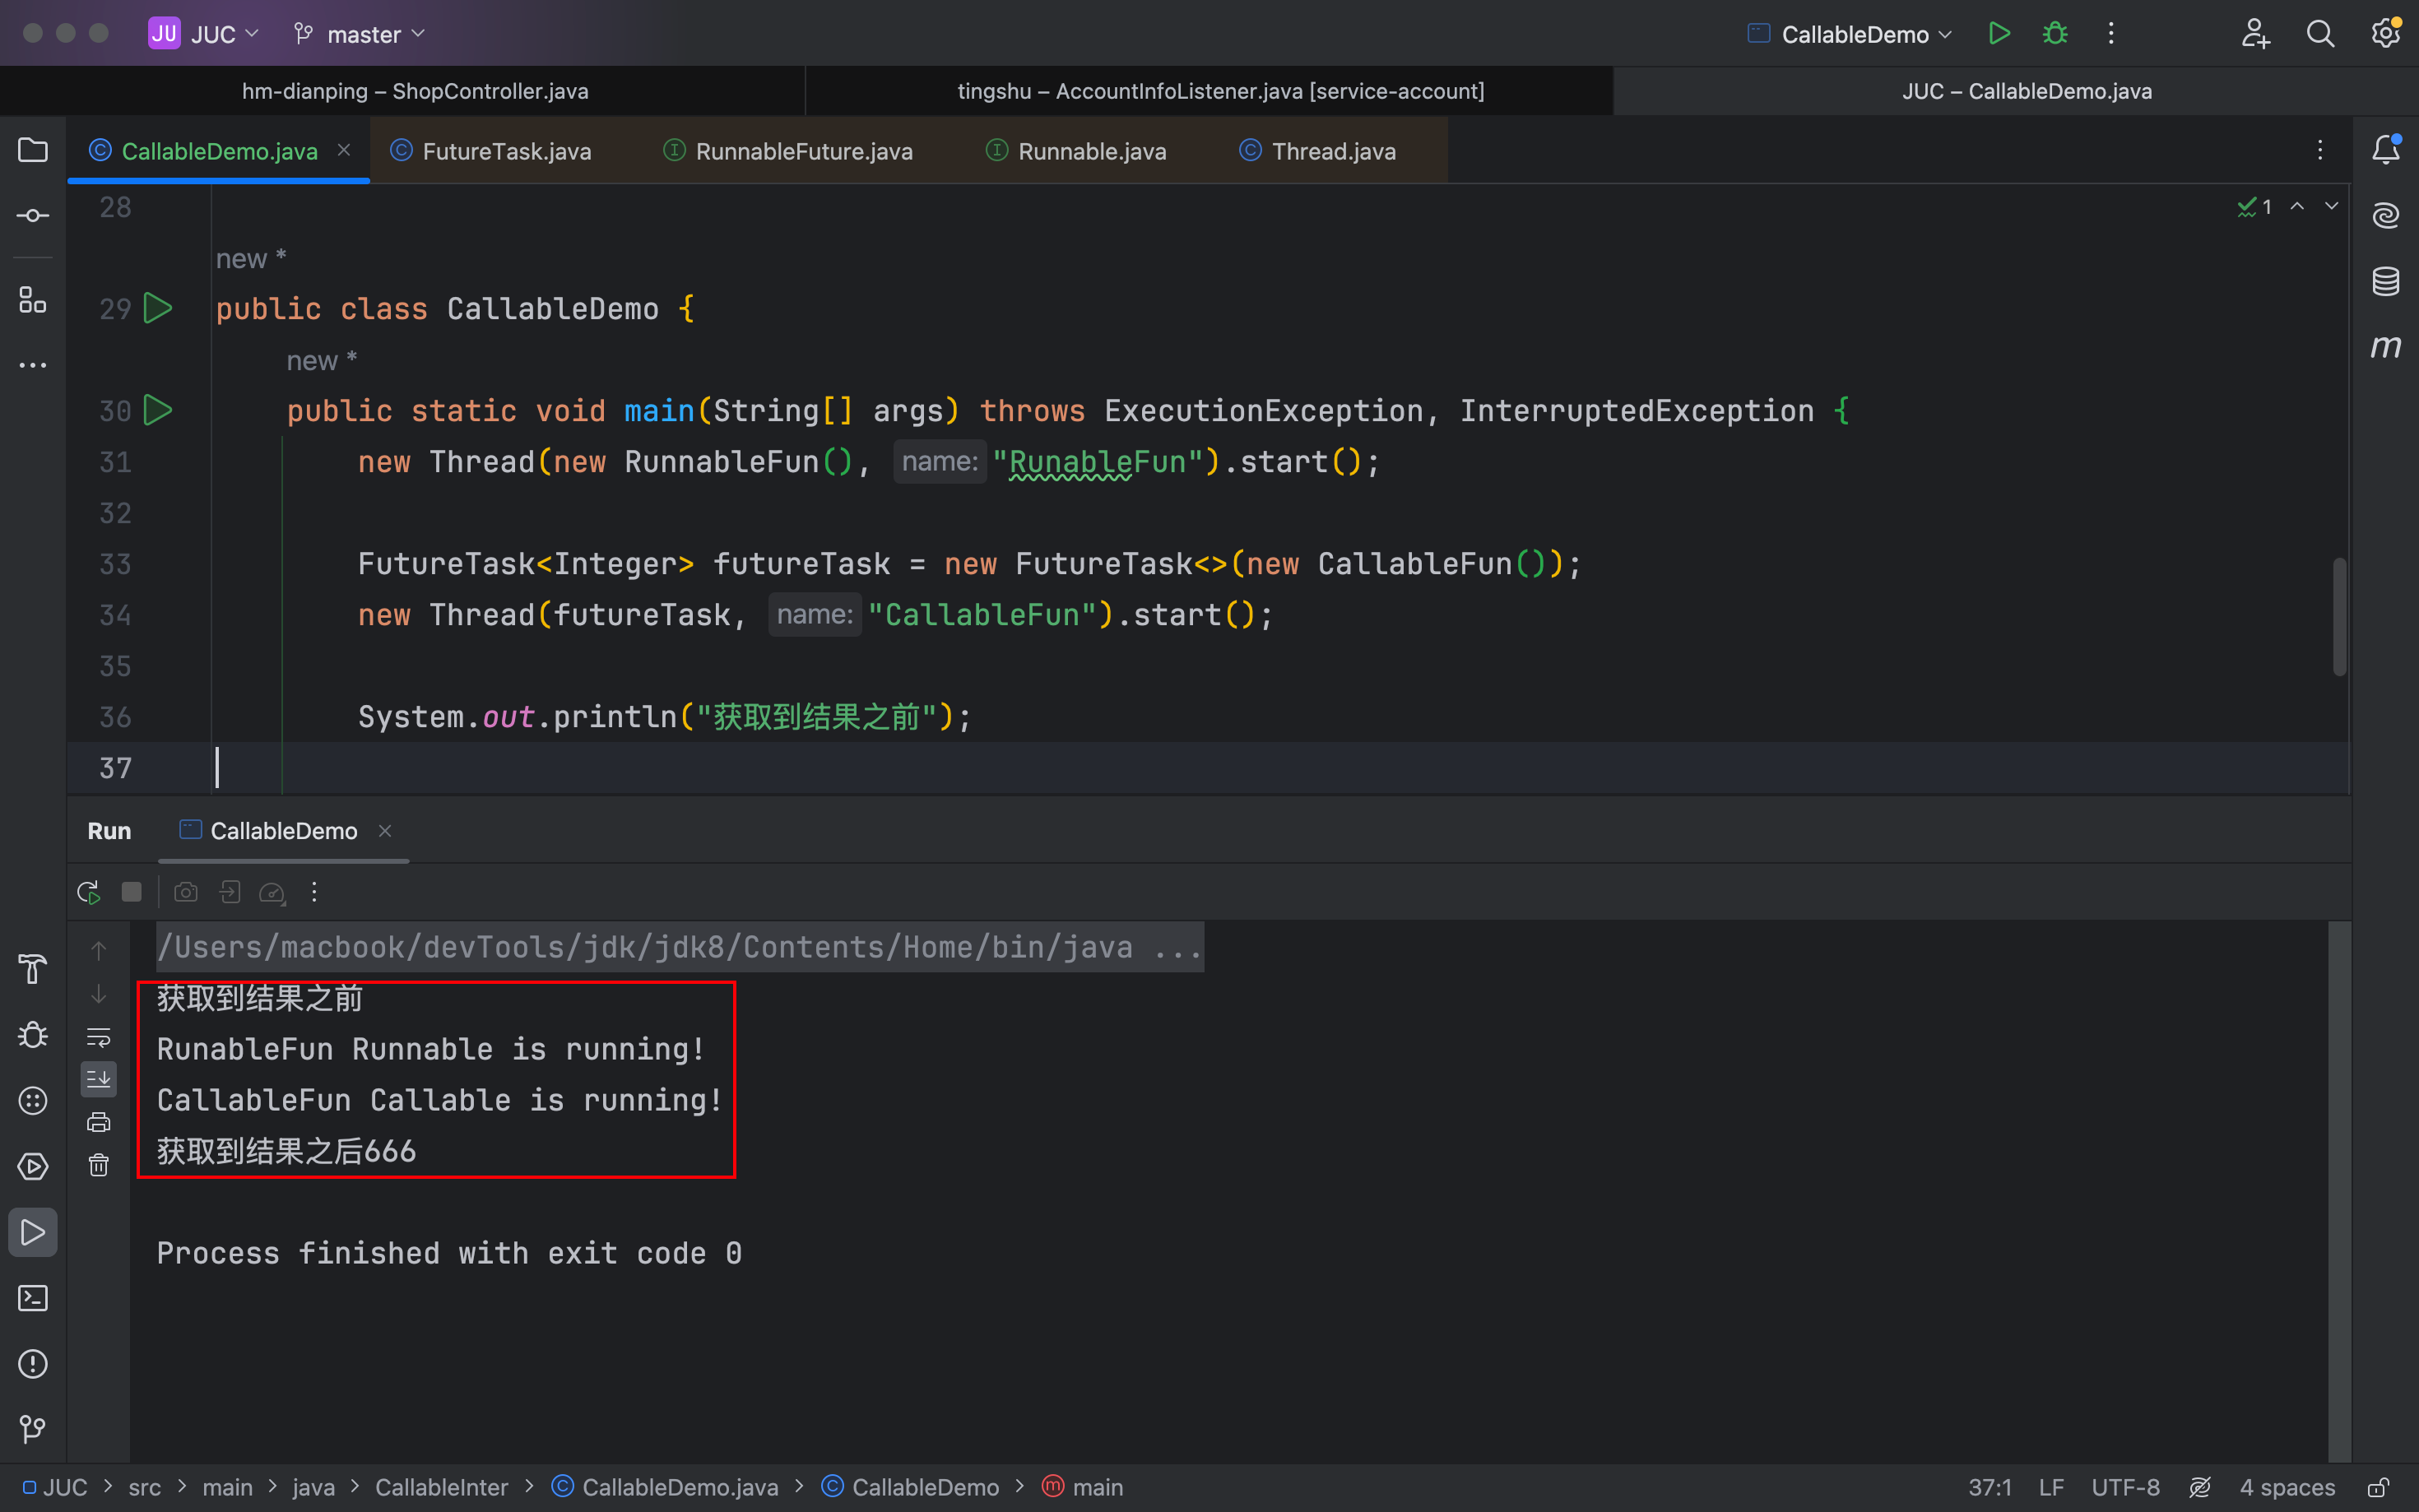
Task: Open 4 spaces indent settings
Action: pyautogui.click(x=2287, y=1487)
